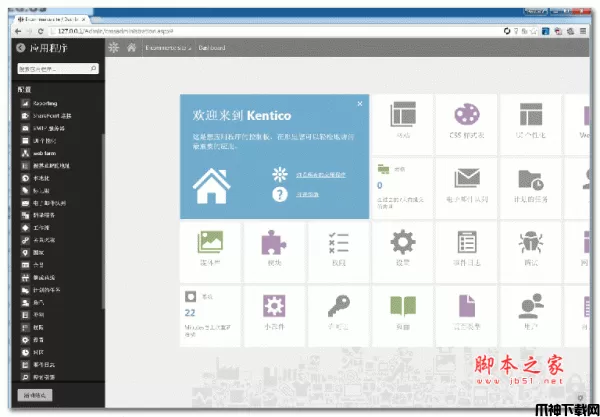Open the media library picture tile
Image resolution: width=600 pixels, height=417 pixels.
pyautogui.click(x=210, y=252)
